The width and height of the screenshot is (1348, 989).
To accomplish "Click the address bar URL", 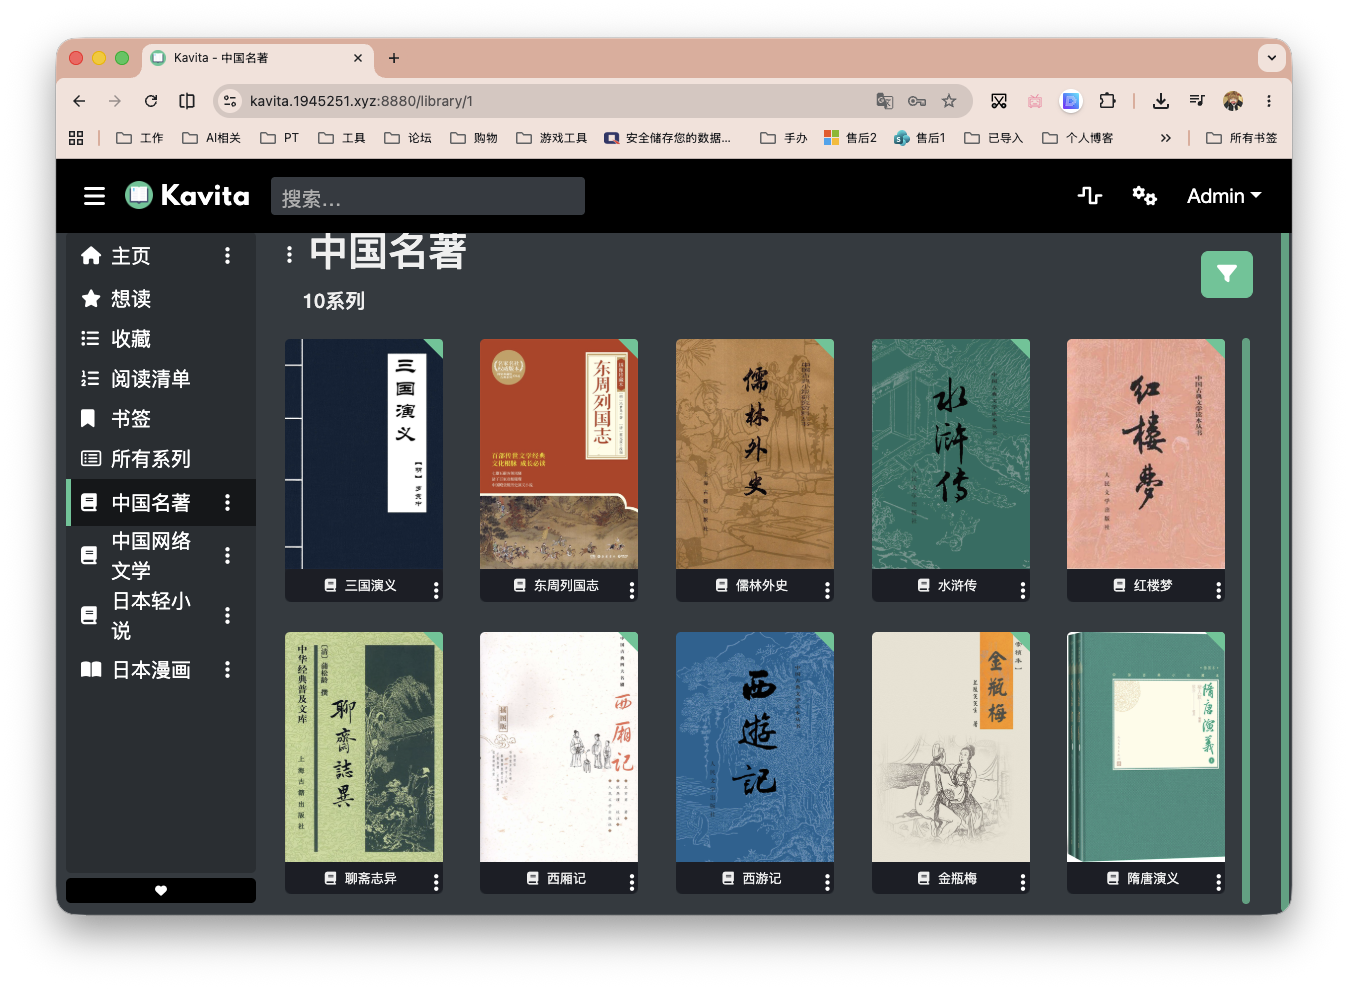I will [361, 101].
